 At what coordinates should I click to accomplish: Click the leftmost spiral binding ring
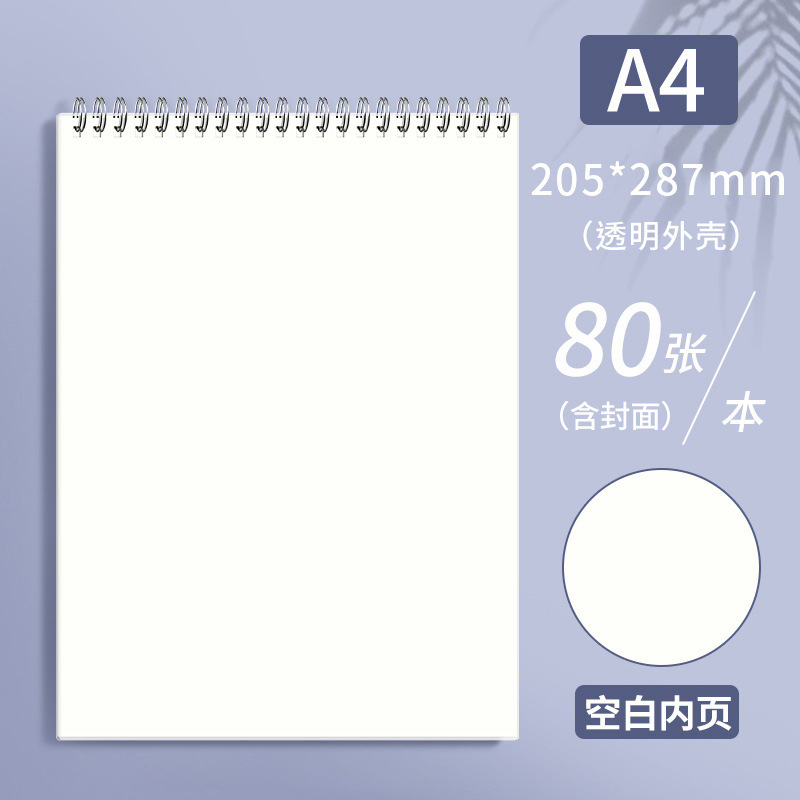tap(79, 116)
